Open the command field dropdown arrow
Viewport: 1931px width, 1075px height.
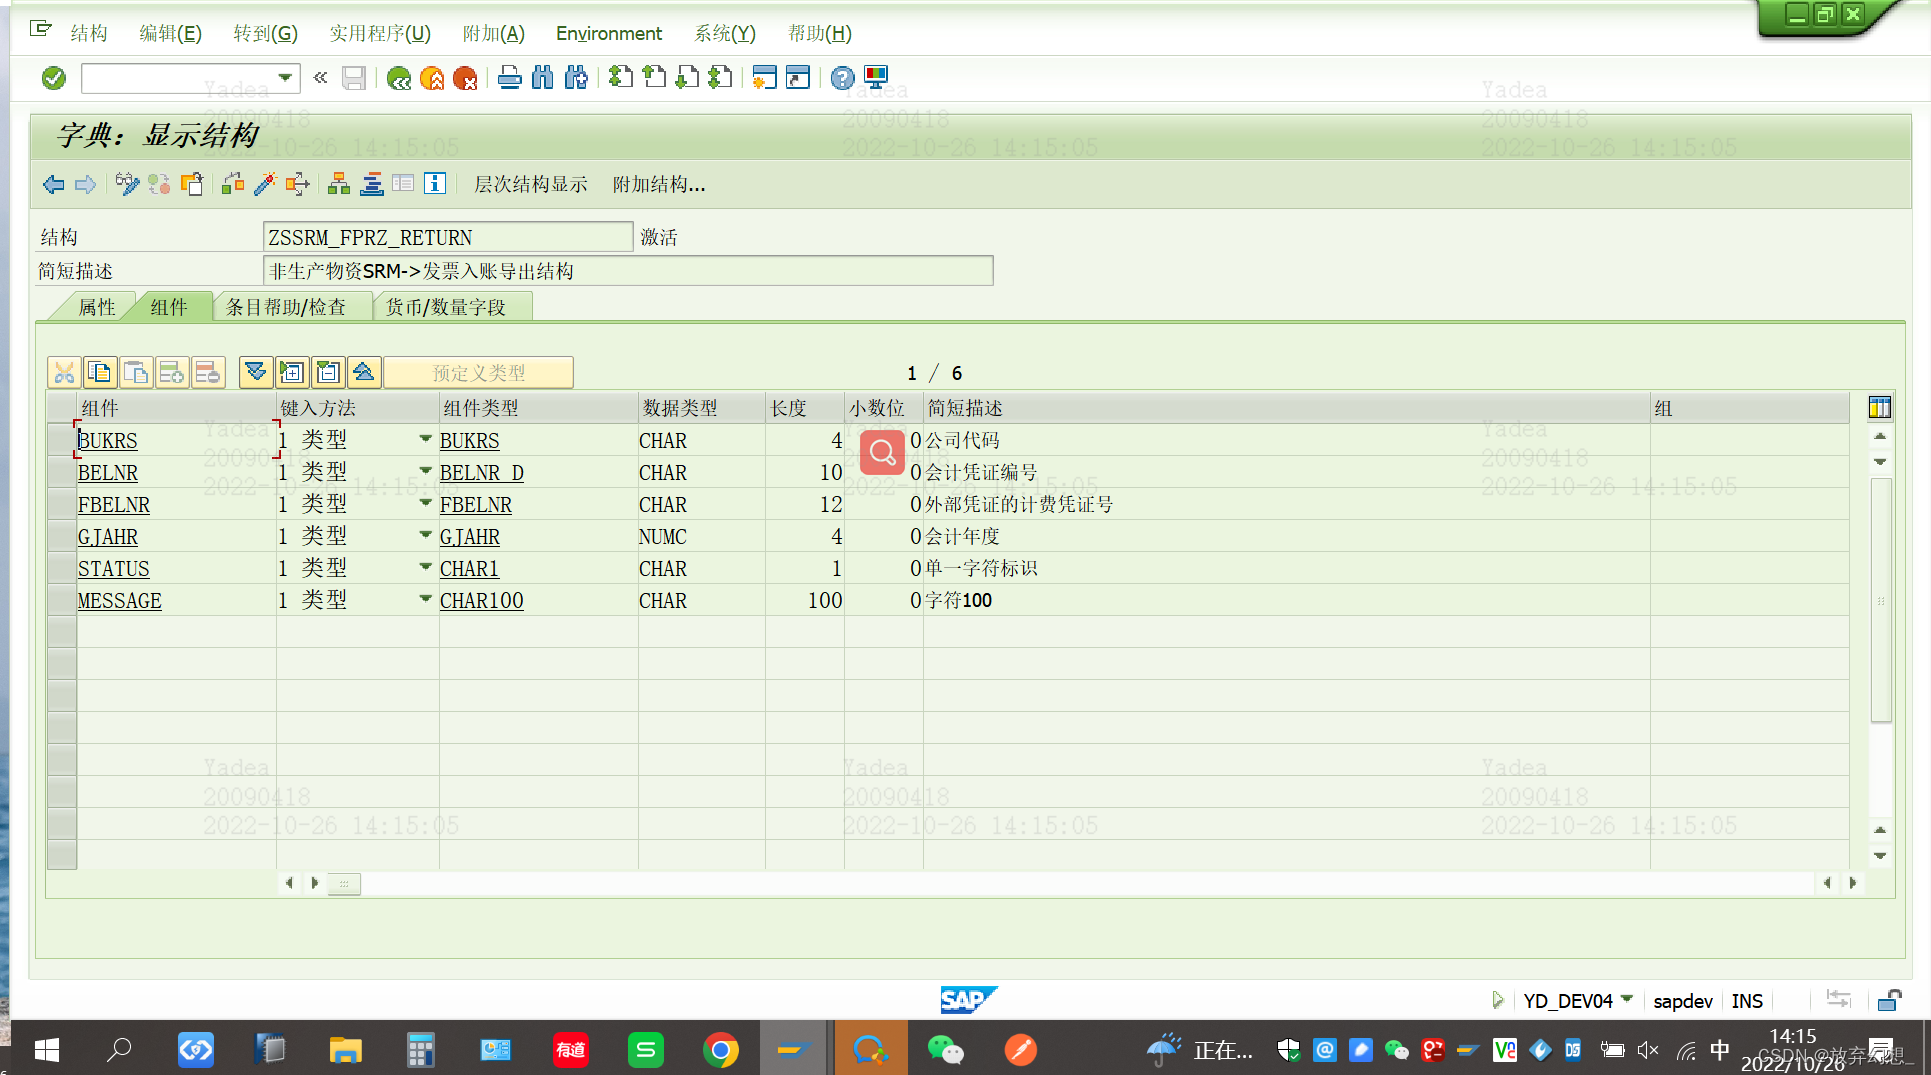click(284, 78)
